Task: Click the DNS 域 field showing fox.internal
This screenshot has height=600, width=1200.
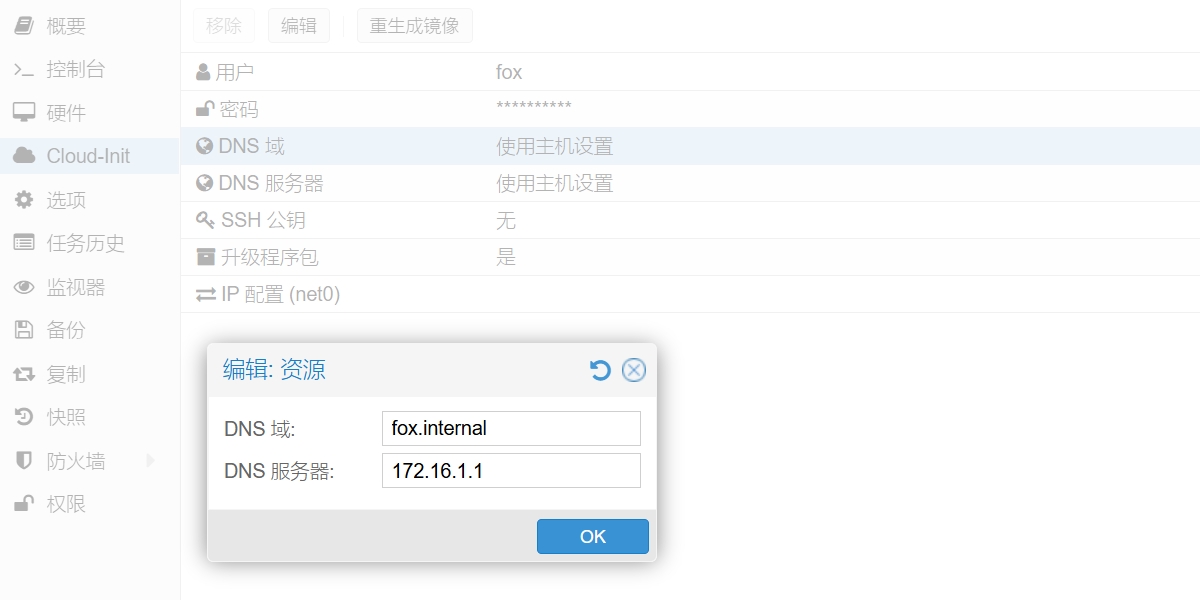Action: 510,428
